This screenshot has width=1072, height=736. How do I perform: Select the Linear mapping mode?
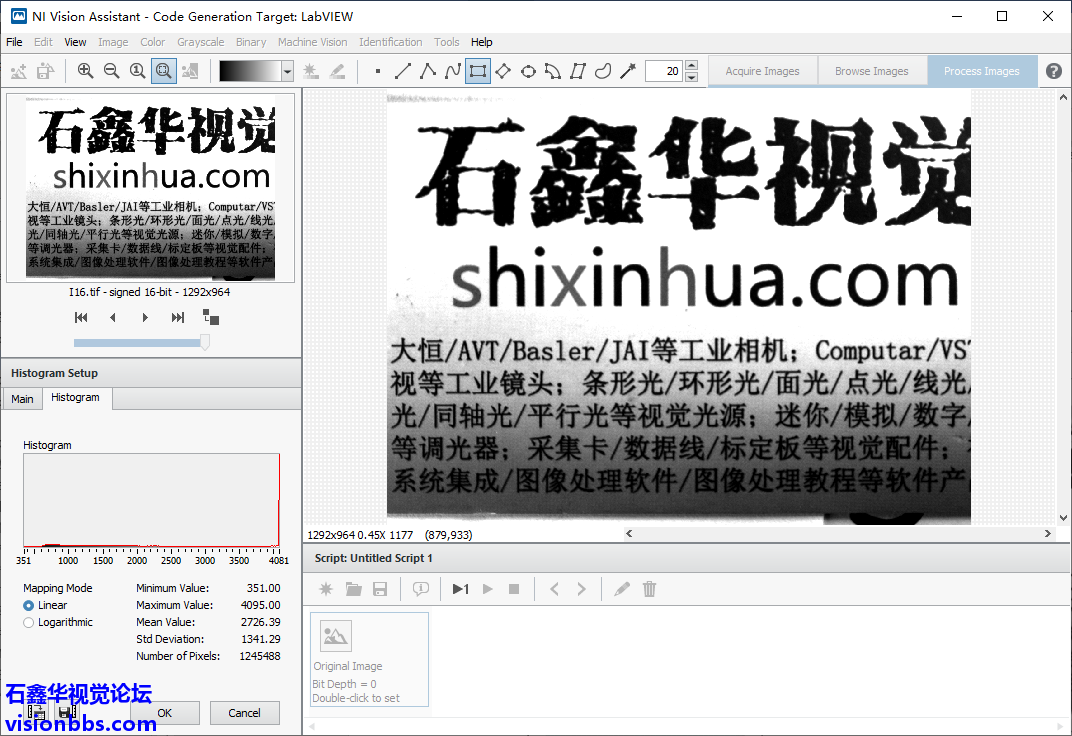click(29, 605)
